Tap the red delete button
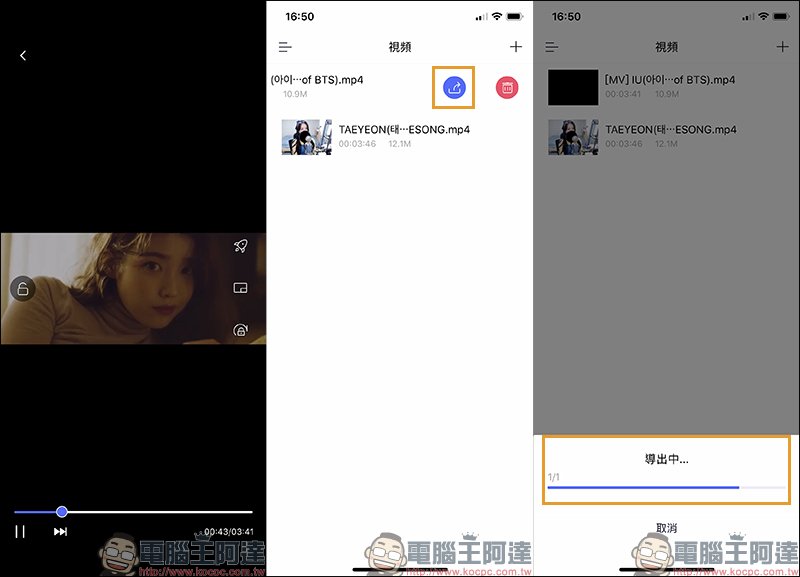800x577 pixels. point(507,87)
